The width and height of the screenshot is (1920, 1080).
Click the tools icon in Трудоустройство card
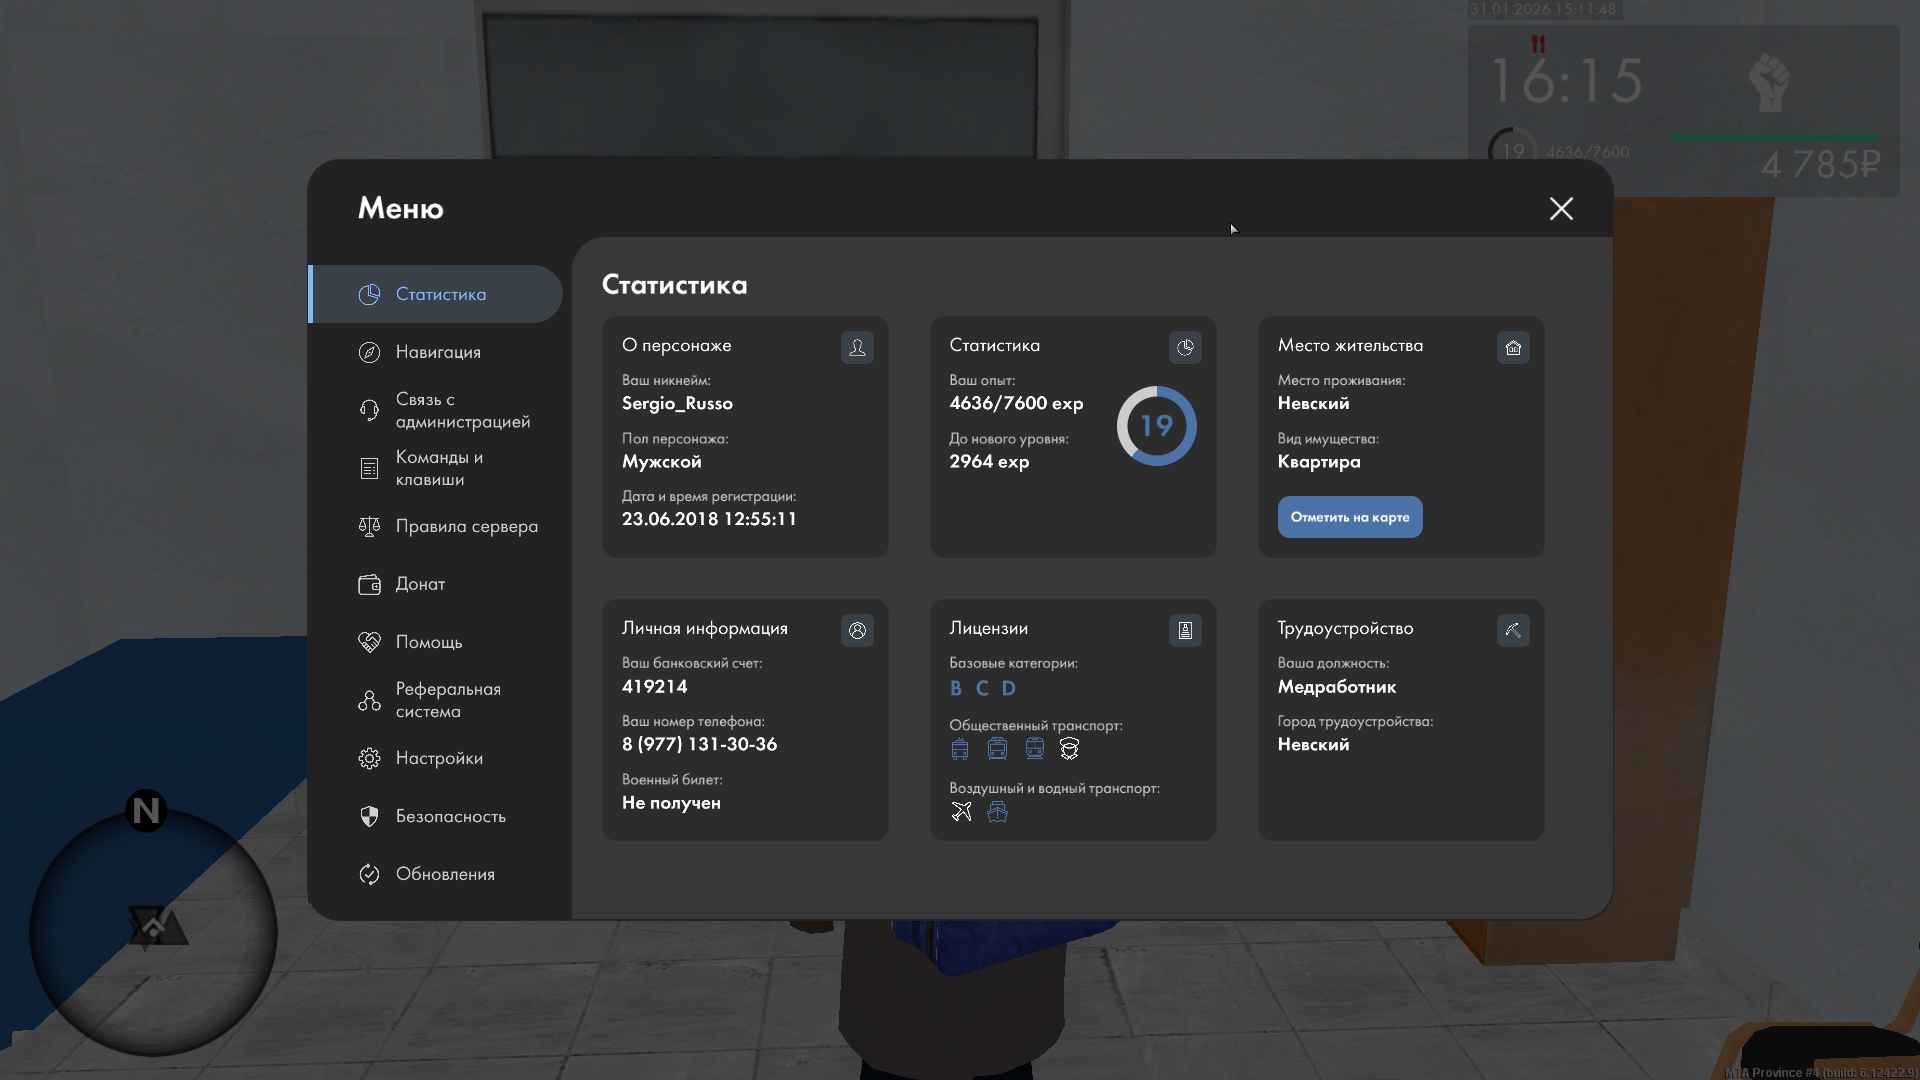point(1513,631)
